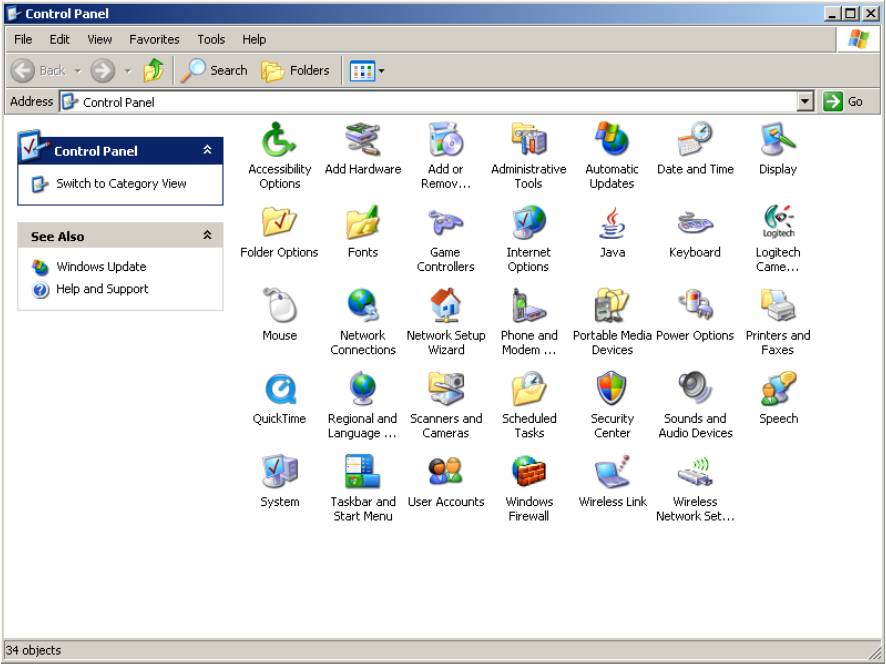This screenshot has width=886, height=664.
Task: Open the Tools menu
Action: (211, 40)
